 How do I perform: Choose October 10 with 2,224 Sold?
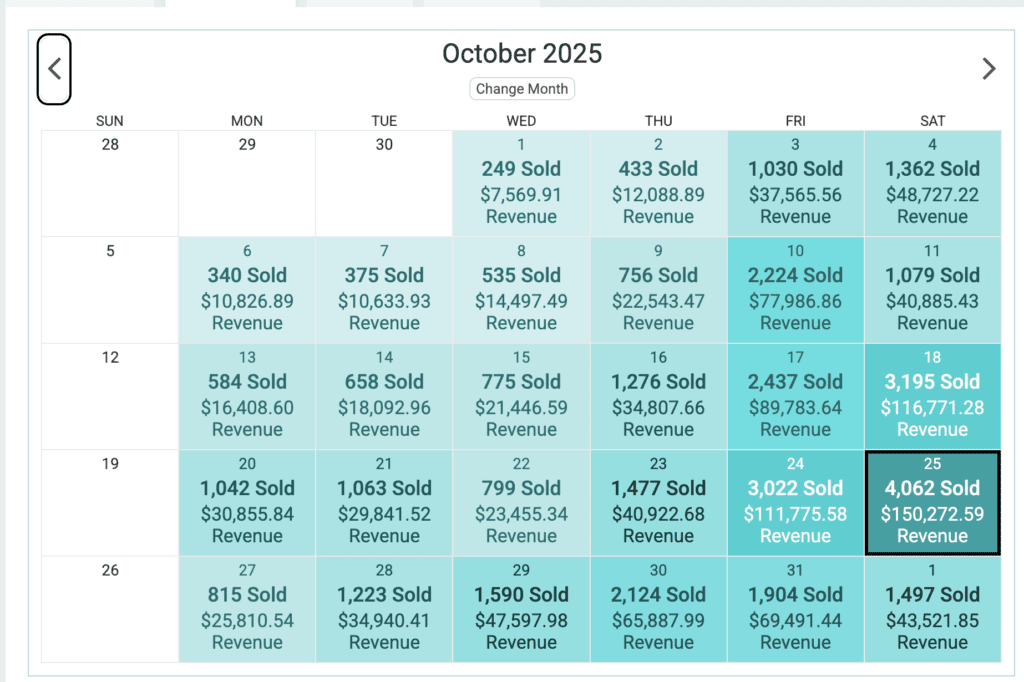pyautogui.click(x=795, y=290)
